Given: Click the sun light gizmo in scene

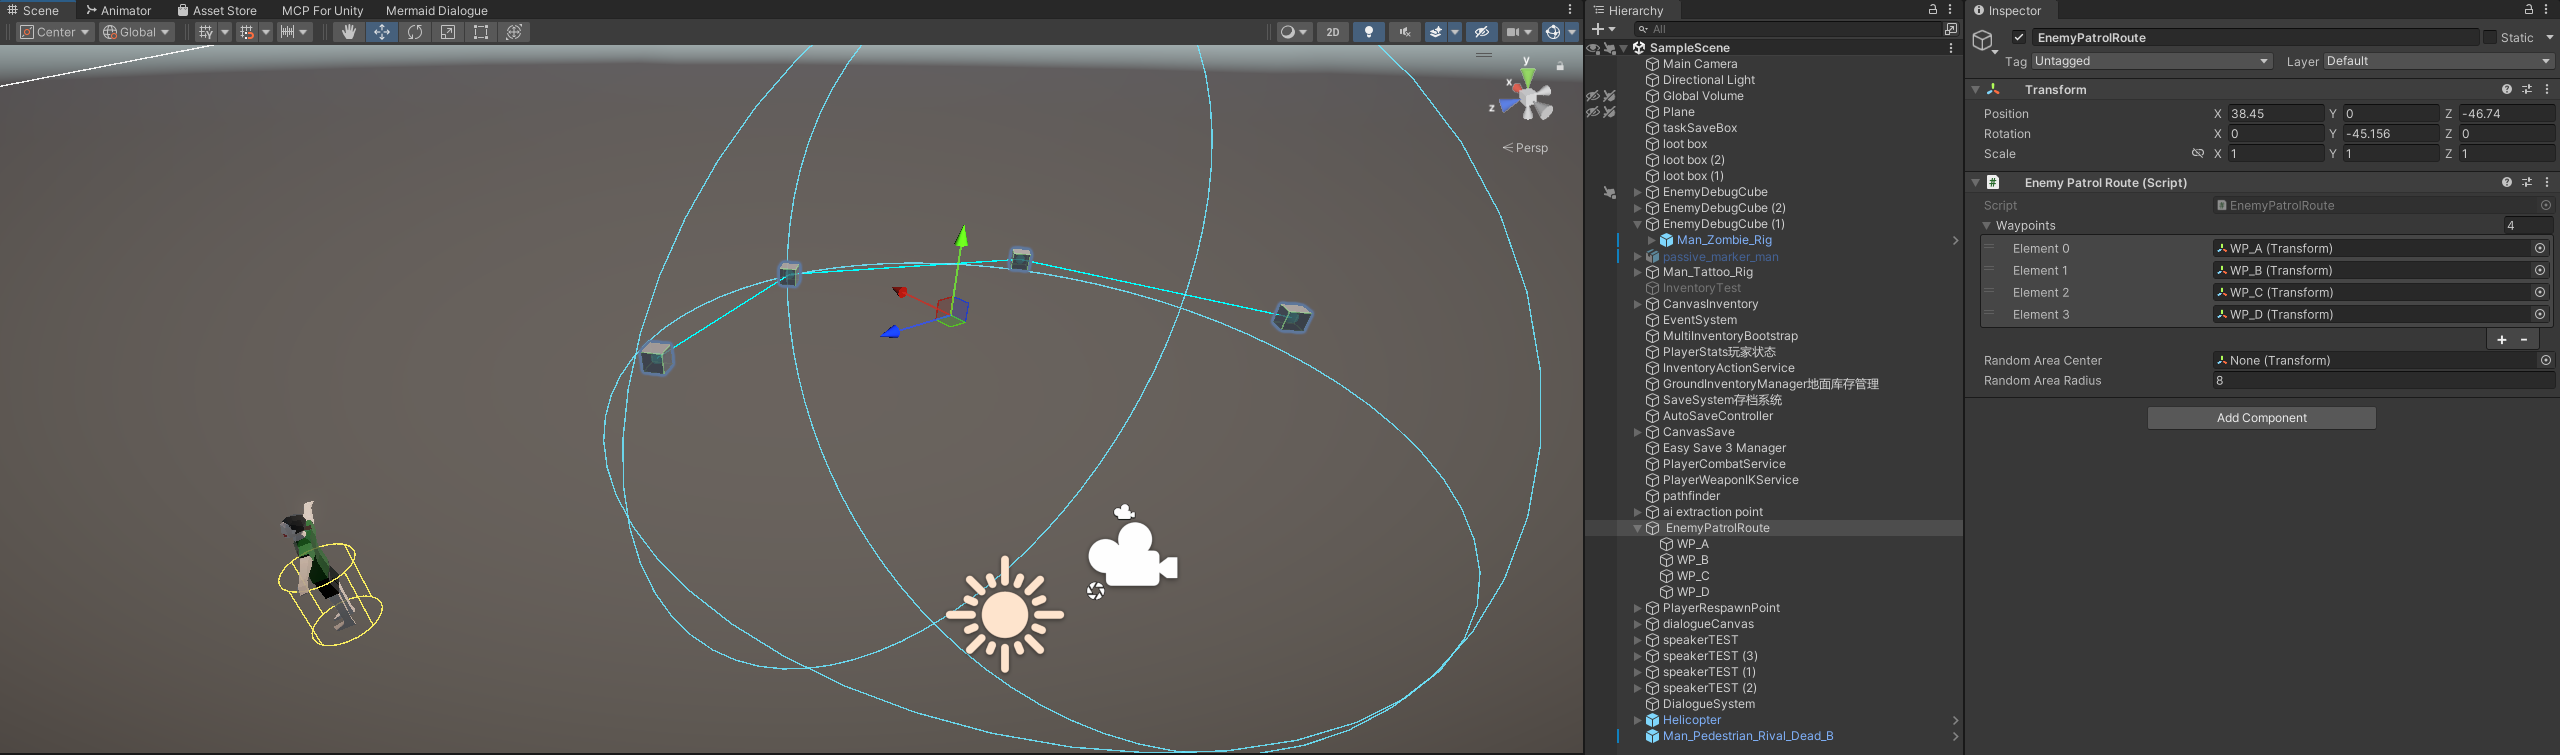Looking at the screenshot, I should 1005,614.
